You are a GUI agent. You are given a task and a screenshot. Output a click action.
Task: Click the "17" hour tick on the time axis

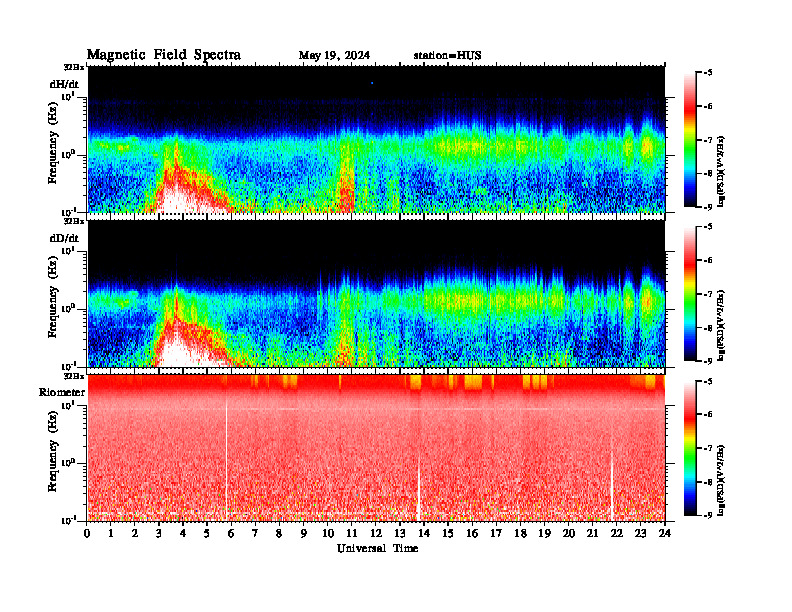pyautogui.click(x=496, y=533)
